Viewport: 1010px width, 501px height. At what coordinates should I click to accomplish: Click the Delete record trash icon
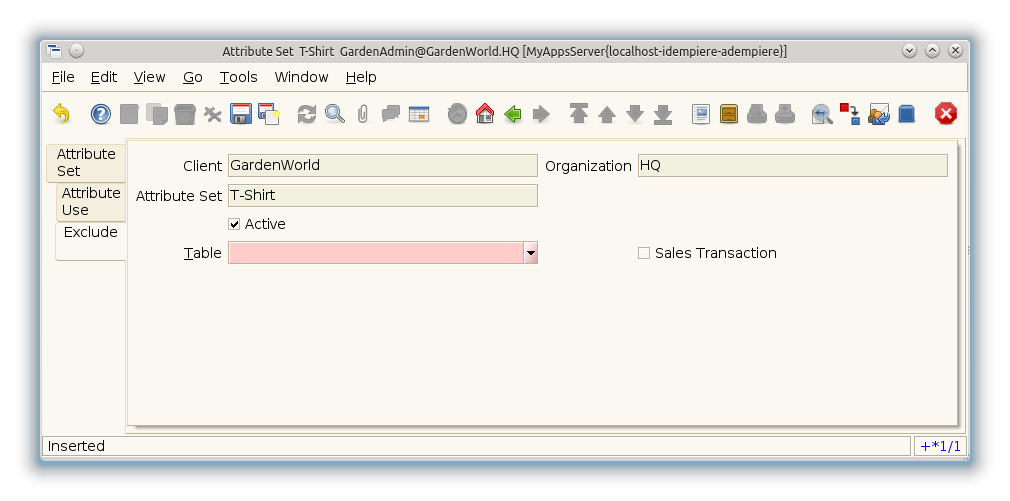tap(185, 114)
